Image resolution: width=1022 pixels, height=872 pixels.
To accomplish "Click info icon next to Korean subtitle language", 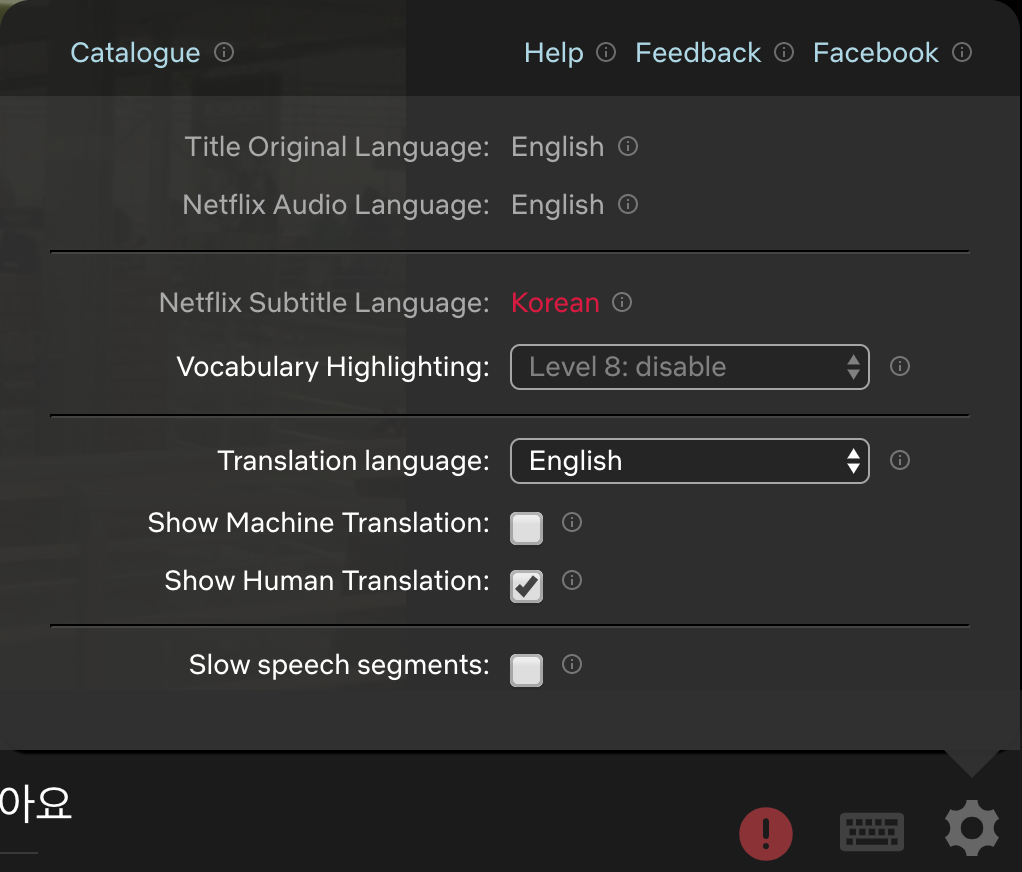I will click(622, 302).
